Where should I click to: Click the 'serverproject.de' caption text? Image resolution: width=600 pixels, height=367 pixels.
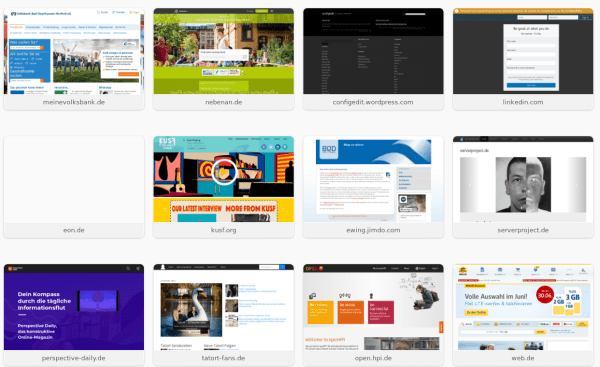point(523,230)
